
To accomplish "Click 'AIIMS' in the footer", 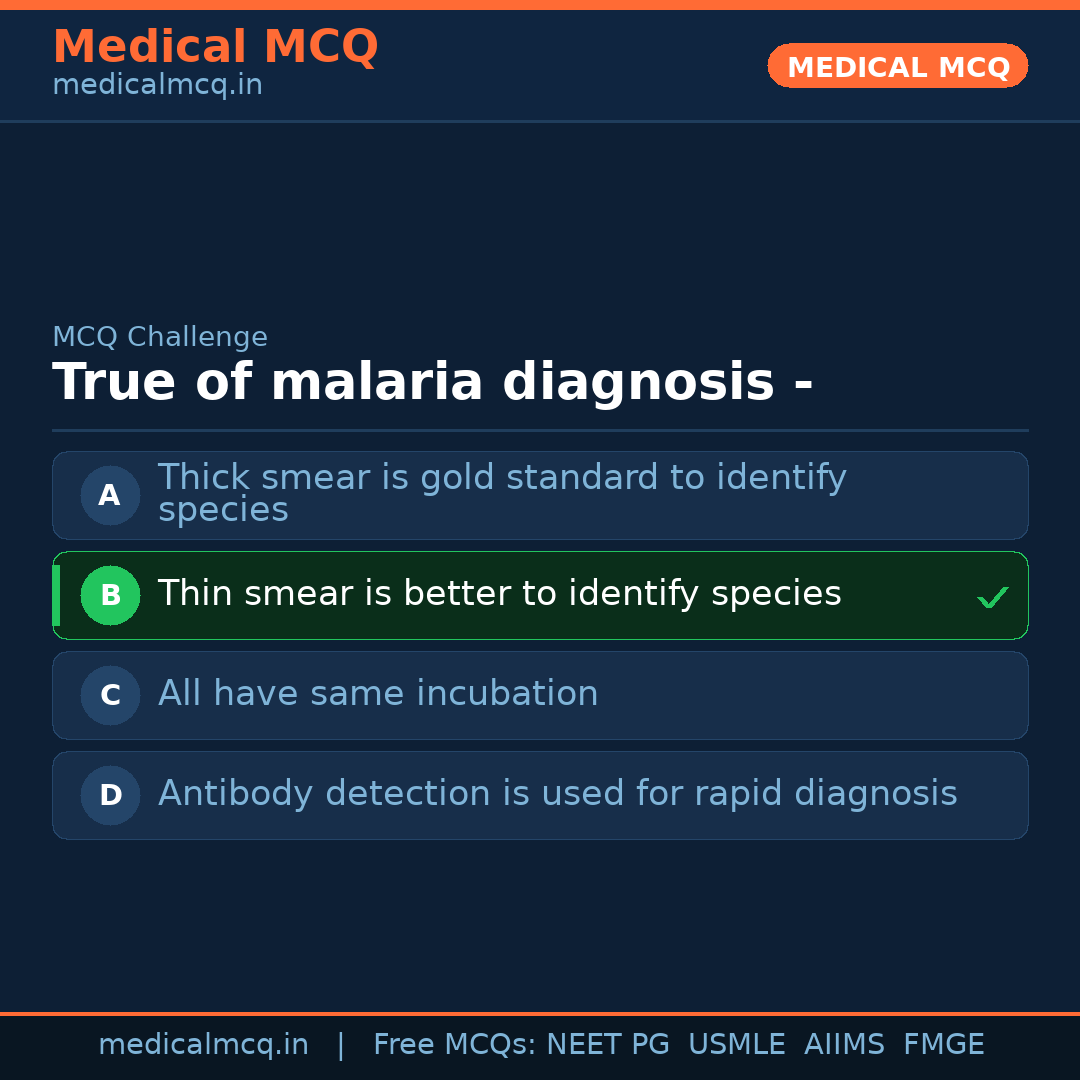I will click(x=844, y=1045).
